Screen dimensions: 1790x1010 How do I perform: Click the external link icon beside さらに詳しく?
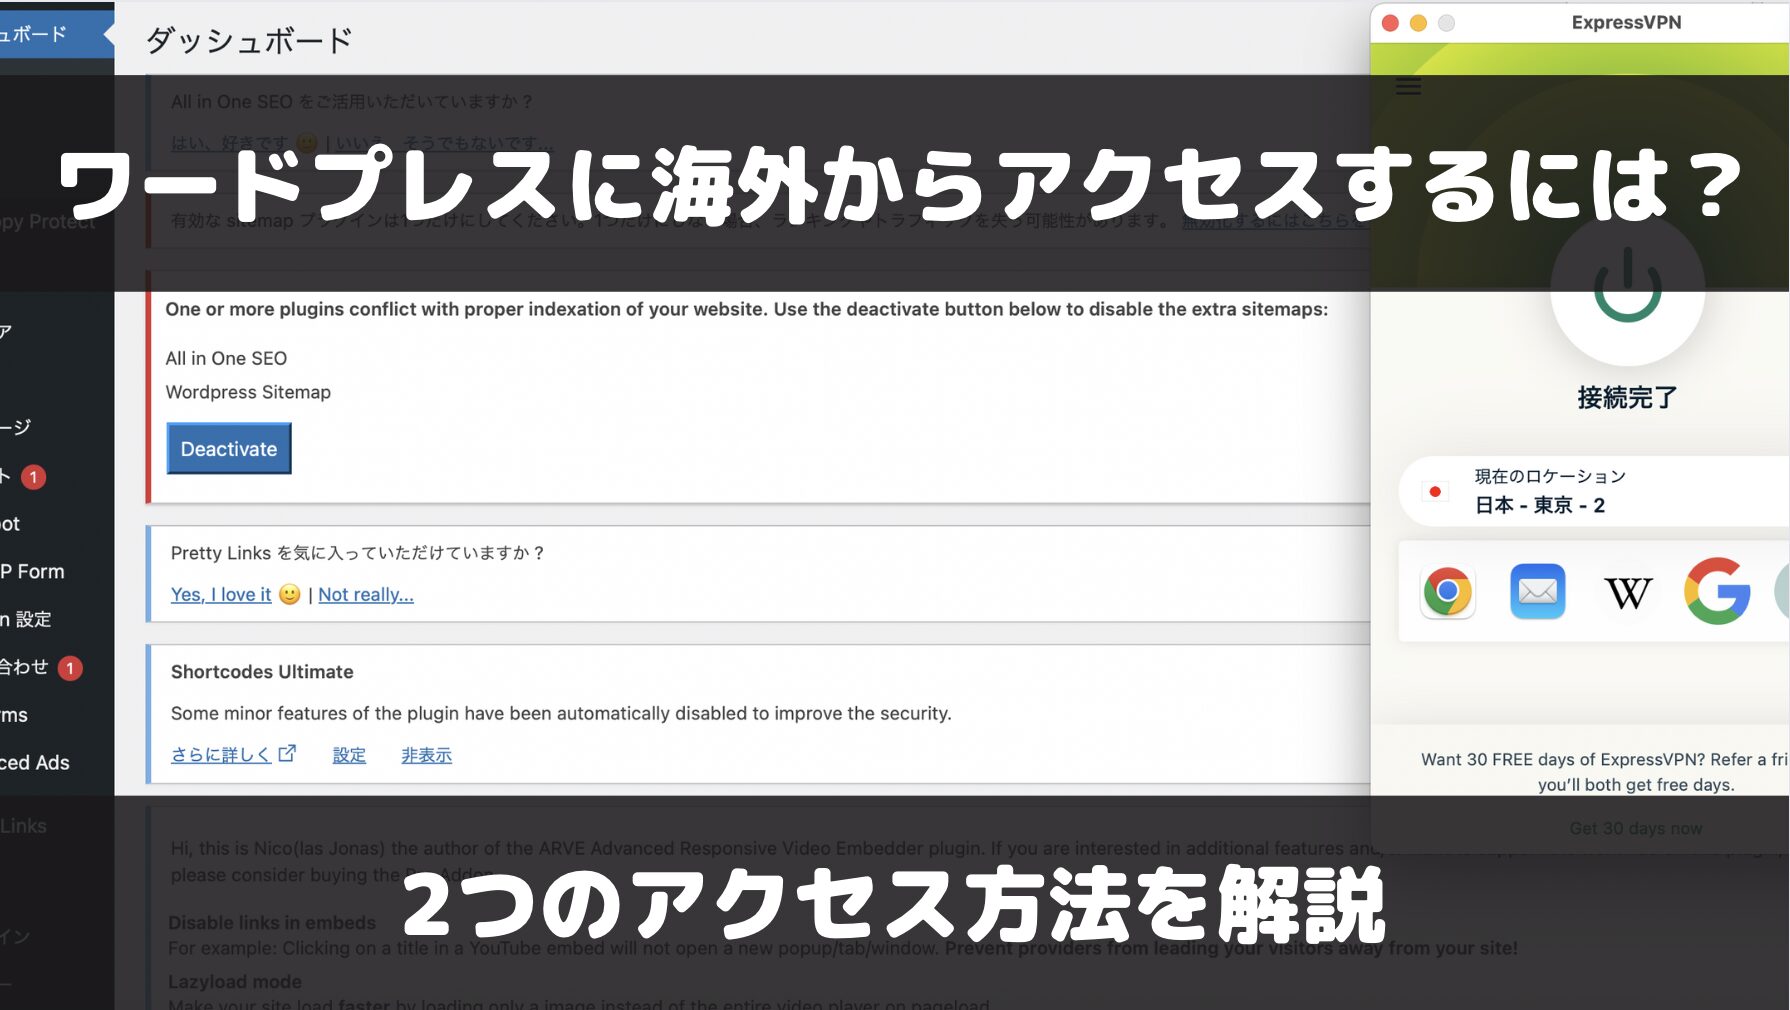point(287,753)
